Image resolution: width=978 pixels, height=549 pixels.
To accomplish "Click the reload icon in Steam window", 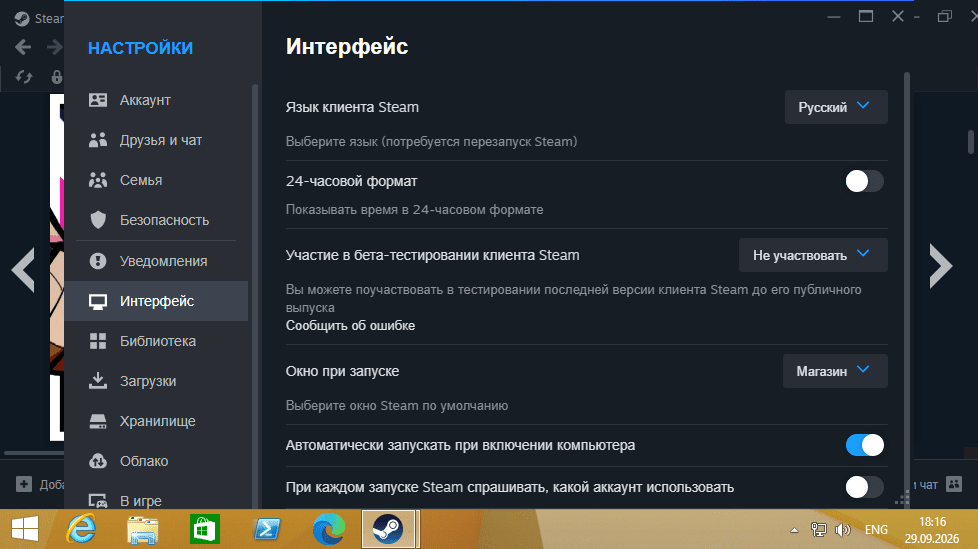I will tap(24, 77).
